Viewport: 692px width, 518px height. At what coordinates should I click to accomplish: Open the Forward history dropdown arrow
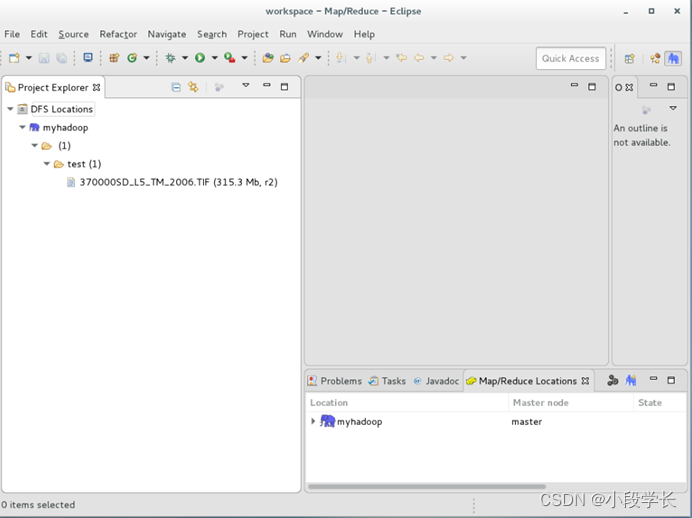[463, 58]
